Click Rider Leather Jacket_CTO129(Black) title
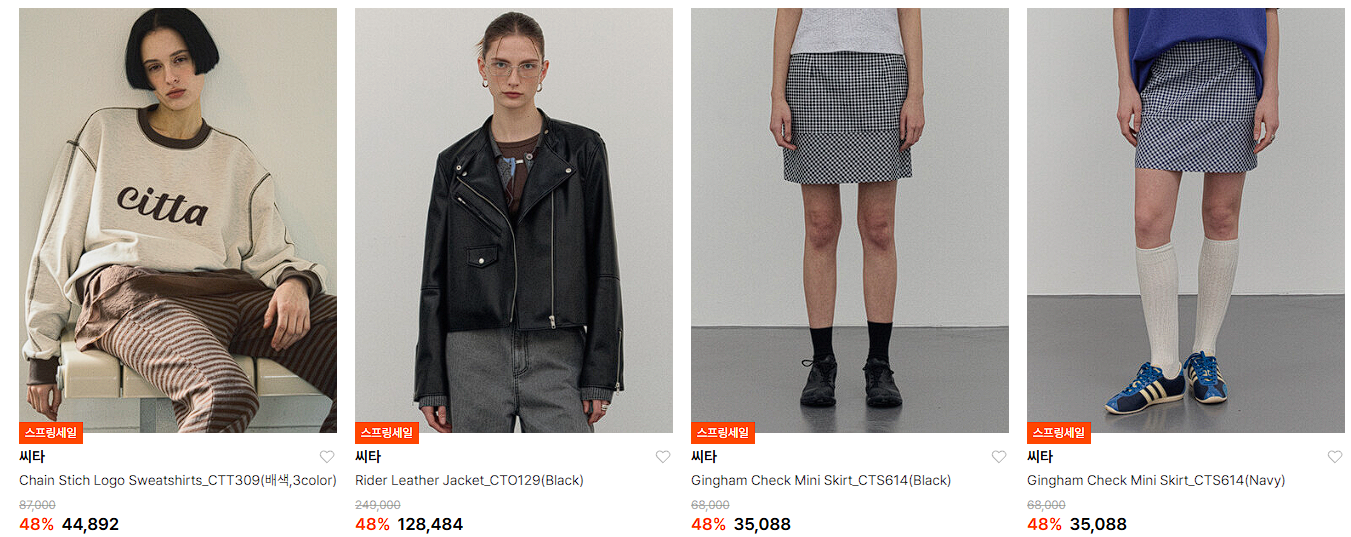This screenshot has width=1351, height=537. [469, 481]
